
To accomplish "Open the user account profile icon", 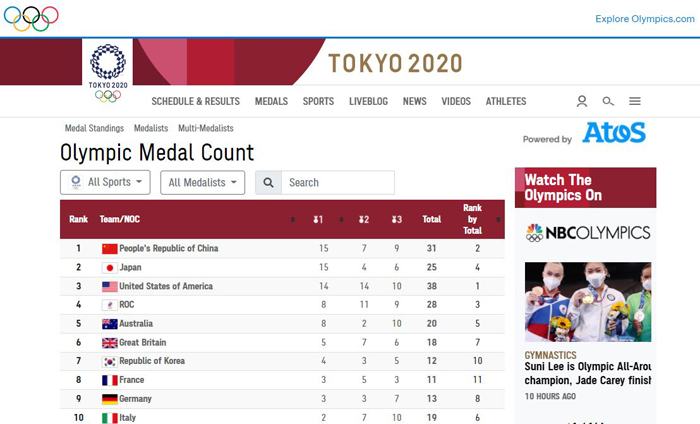I will coord(582,101).
